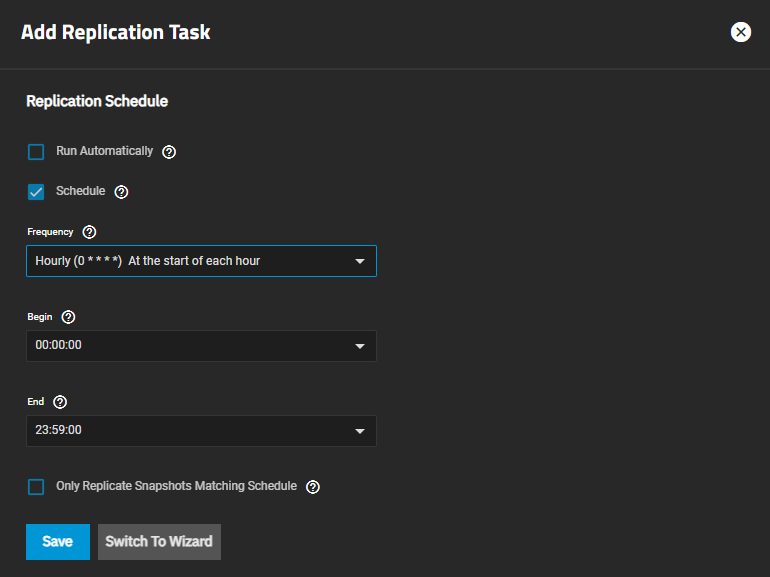This screenshot has width=770, height=577.
Task: Click the Frequency help question mark
Action: [x=89, y=232]
